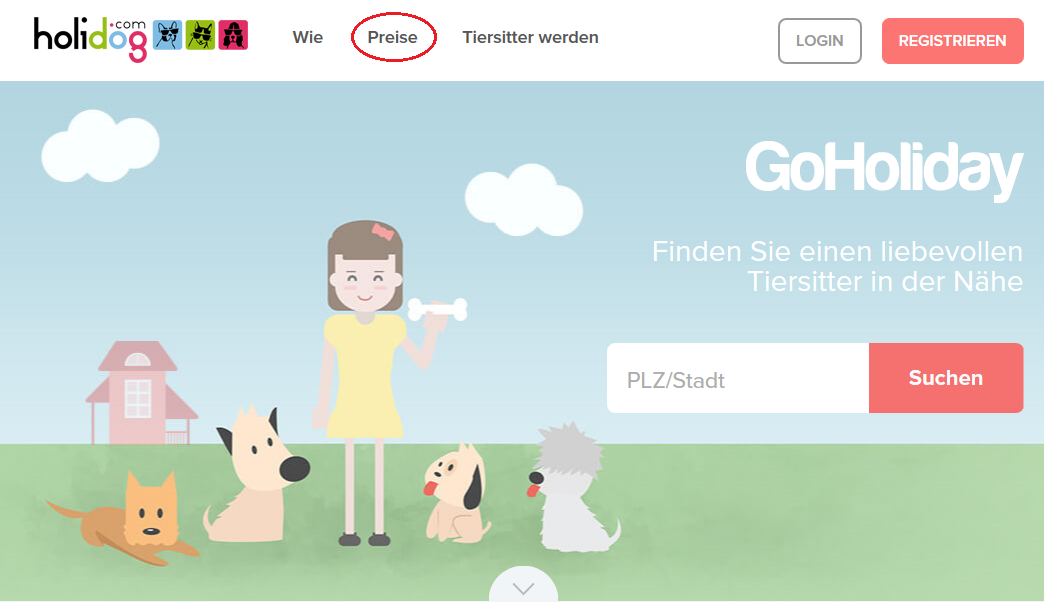Click the cream dog with black nose
The image size is (1044, 602).
[256, 474]
